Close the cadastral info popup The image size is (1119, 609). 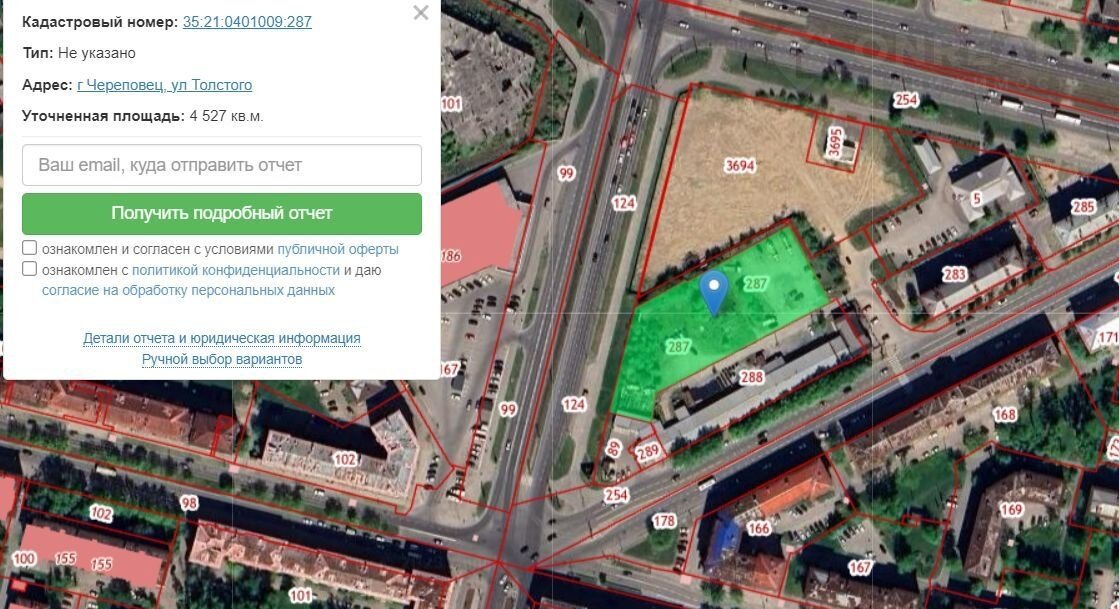[421, 13]
